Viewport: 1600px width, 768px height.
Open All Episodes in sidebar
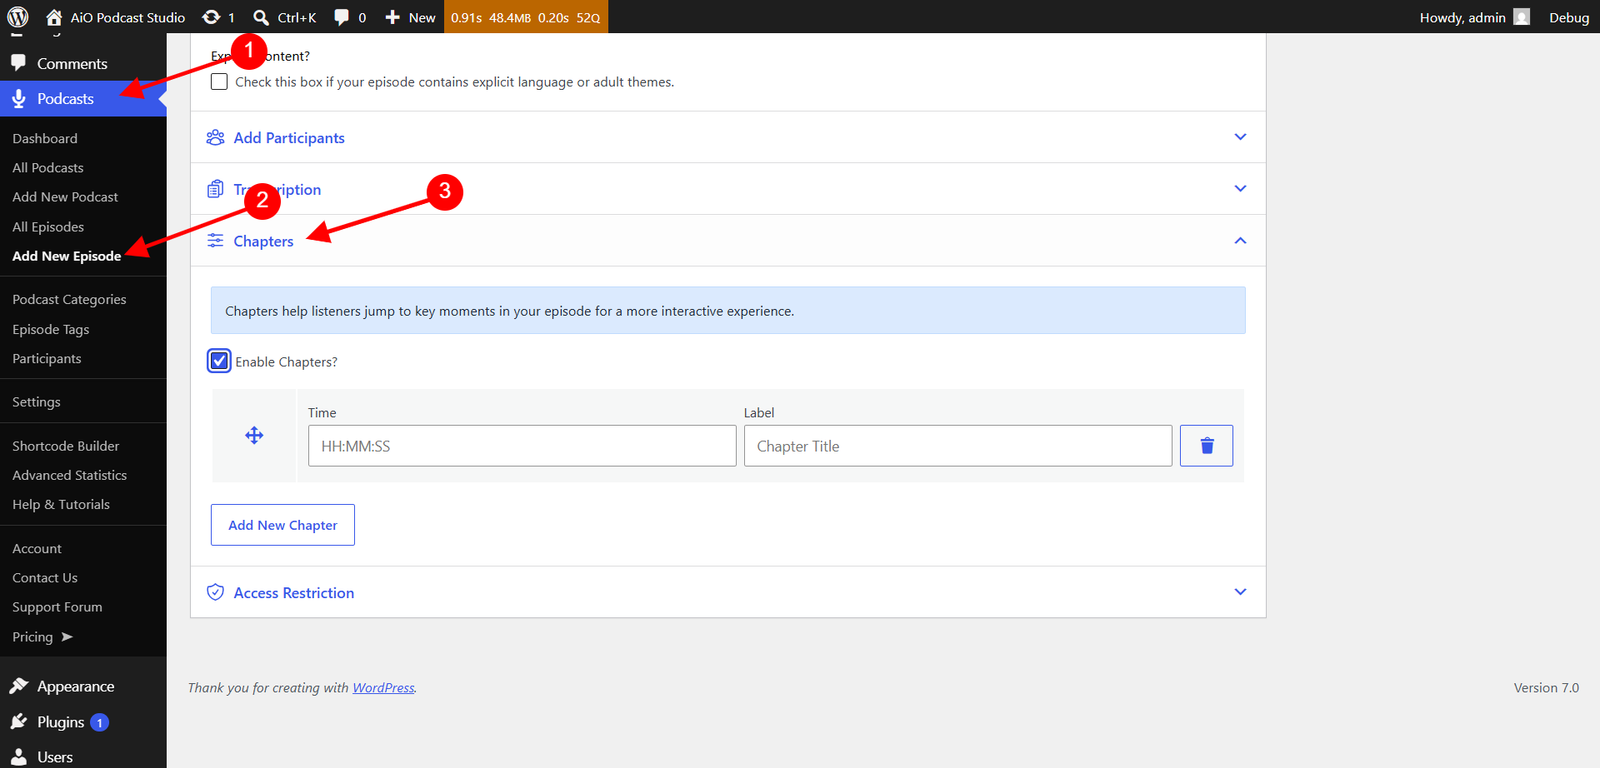[48, 227]
